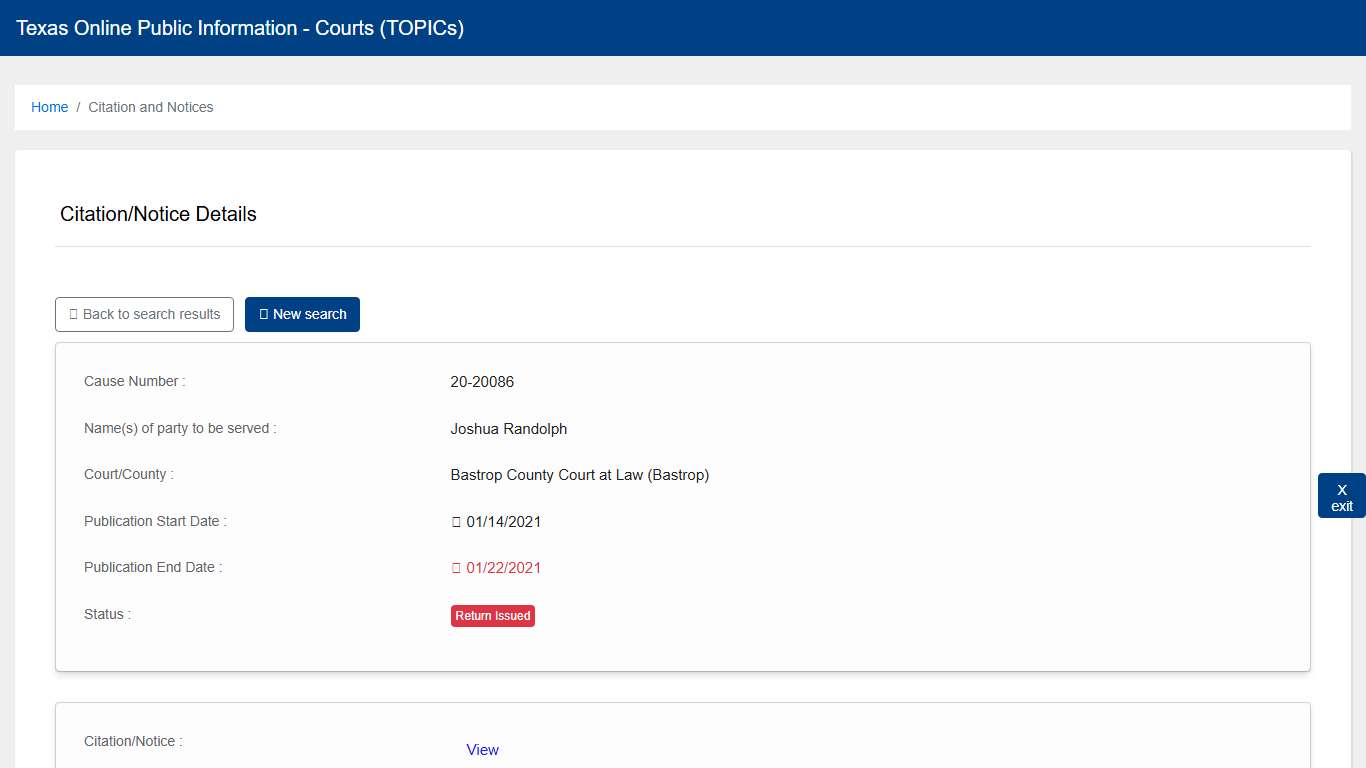1366x768 pixels.
Task: Click the calendar icon beside 01/14/2021
Action: pyautogui.click(x=456, y=522)
